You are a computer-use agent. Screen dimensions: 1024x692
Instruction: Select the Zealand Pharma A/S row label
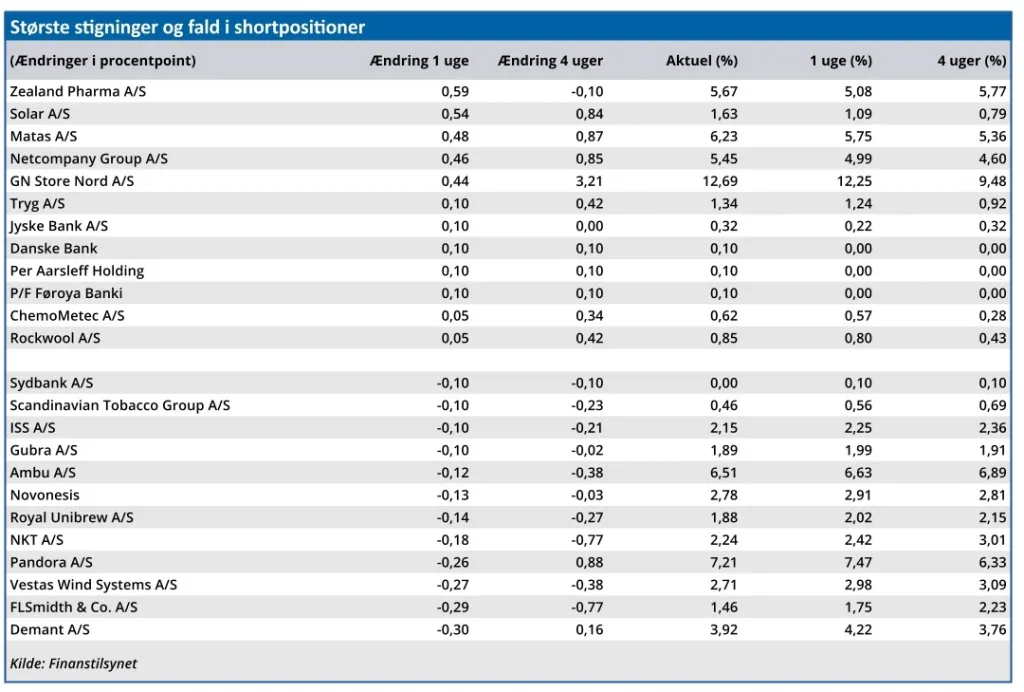click(x=78, y=91)
